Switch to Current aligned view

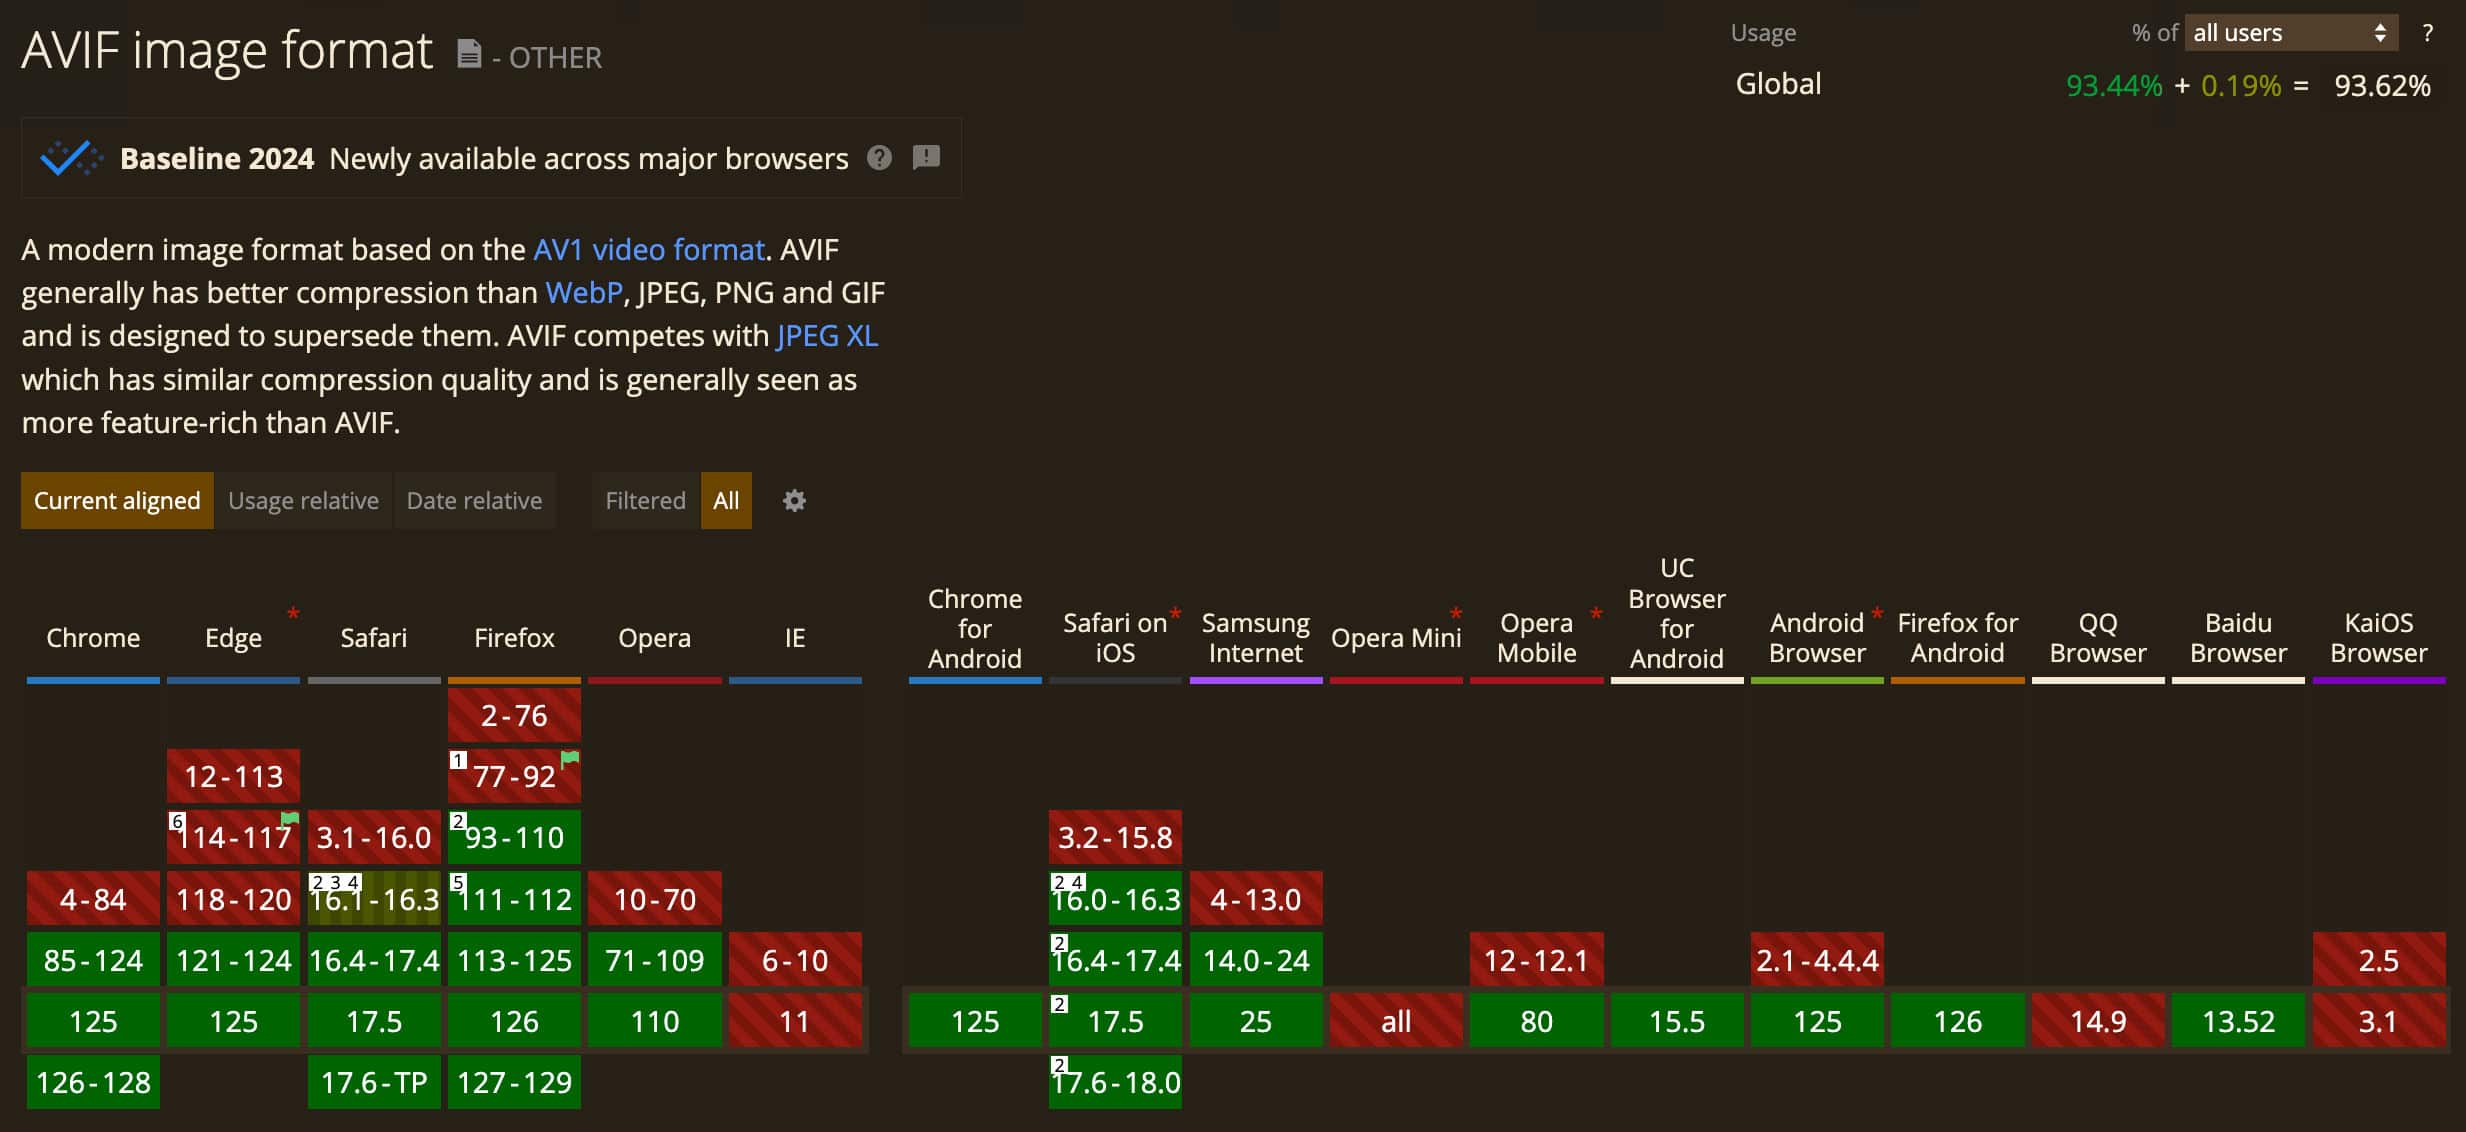pos(117,501)
